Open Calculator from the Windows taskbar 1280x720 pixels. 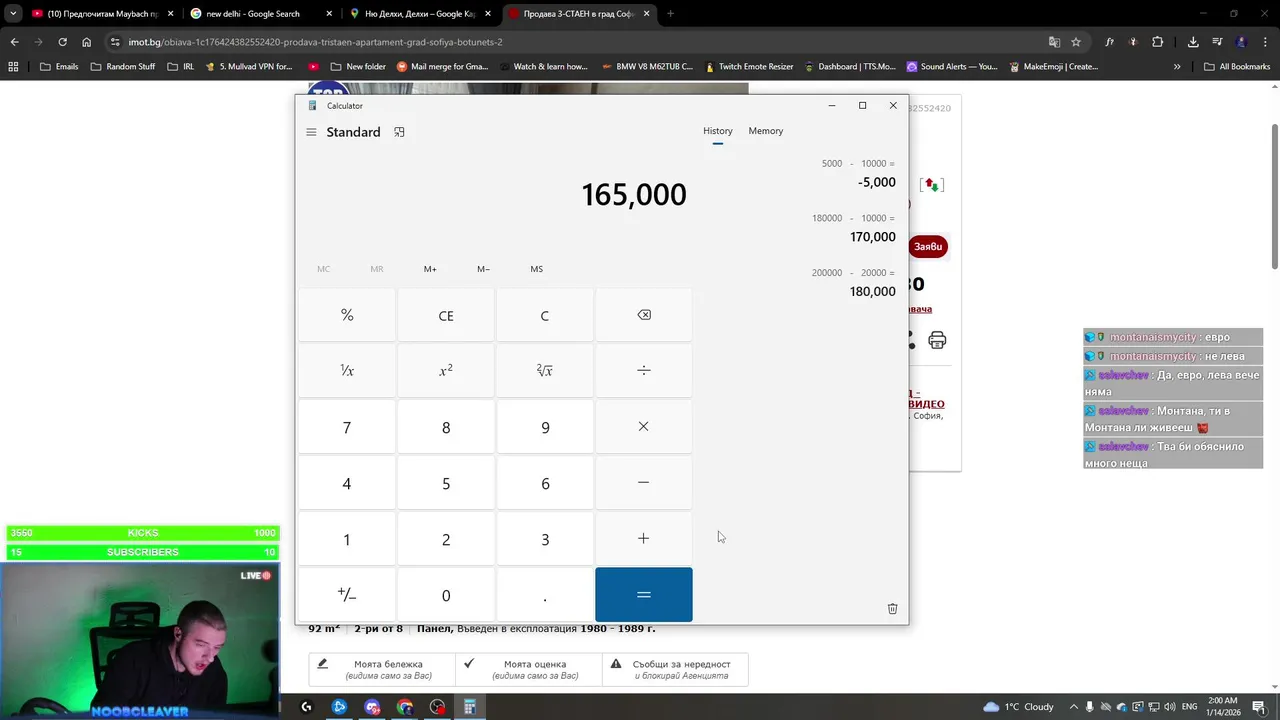(469, 707)
